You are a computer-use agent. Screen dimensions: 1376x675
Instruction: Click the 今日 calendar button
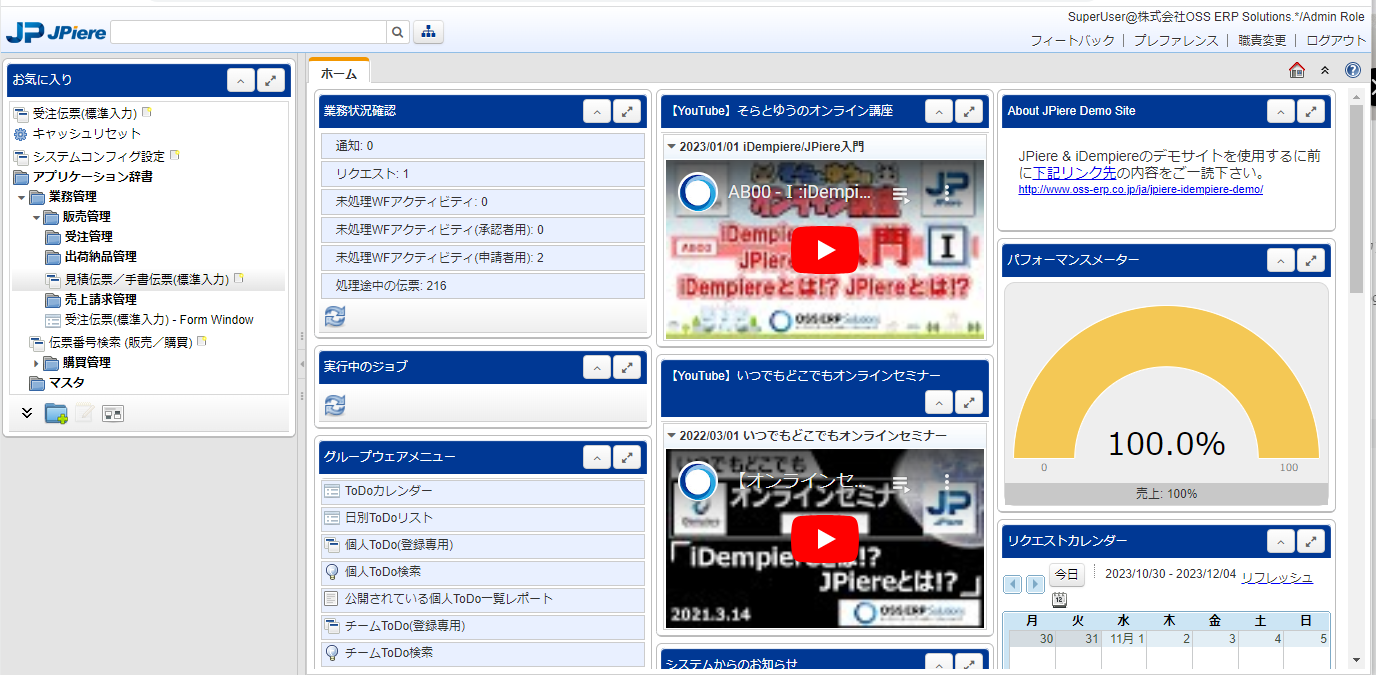coord(1066,575)
